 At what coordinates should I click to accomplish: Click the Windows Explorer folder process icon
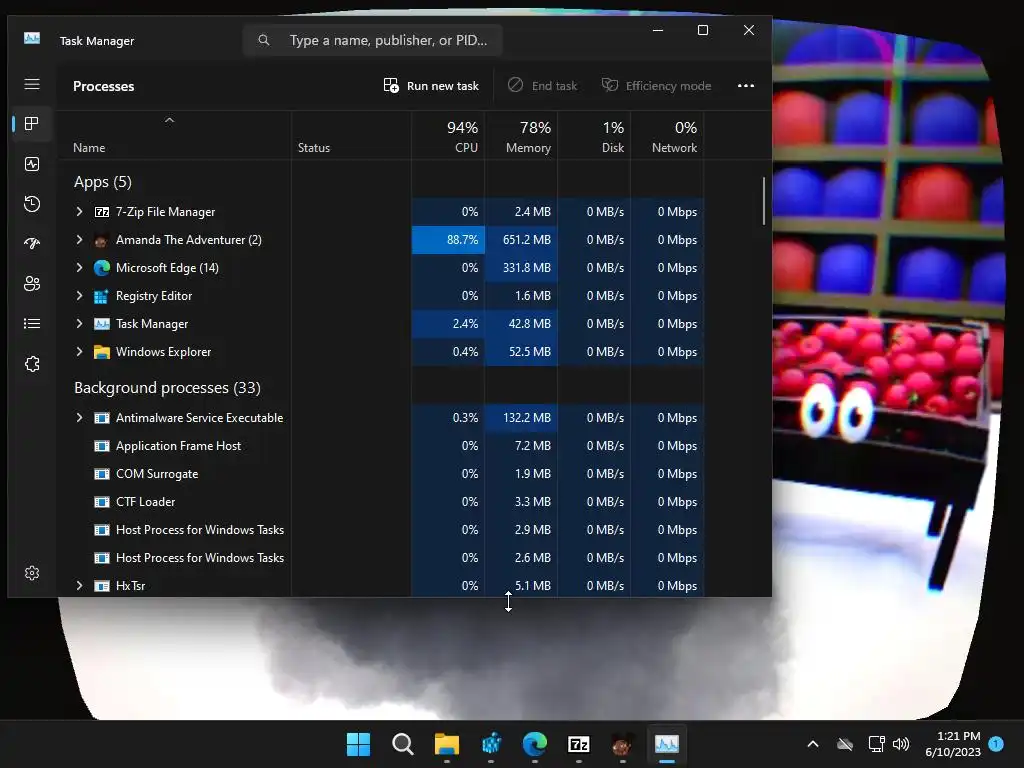coord(102,352)
